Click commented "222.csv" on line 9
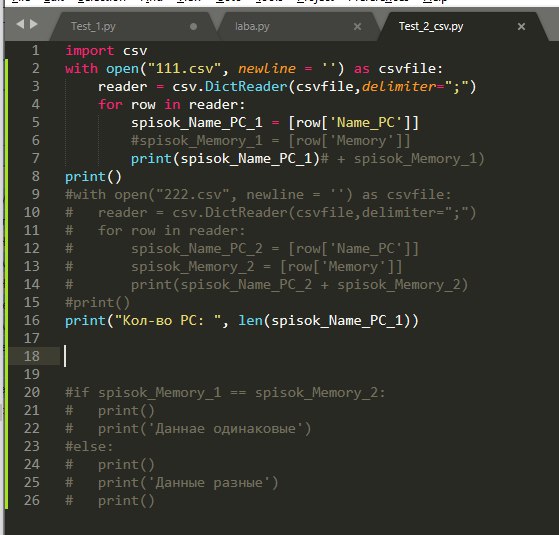Viewport: 559px width, 535px height. (193, 195)
